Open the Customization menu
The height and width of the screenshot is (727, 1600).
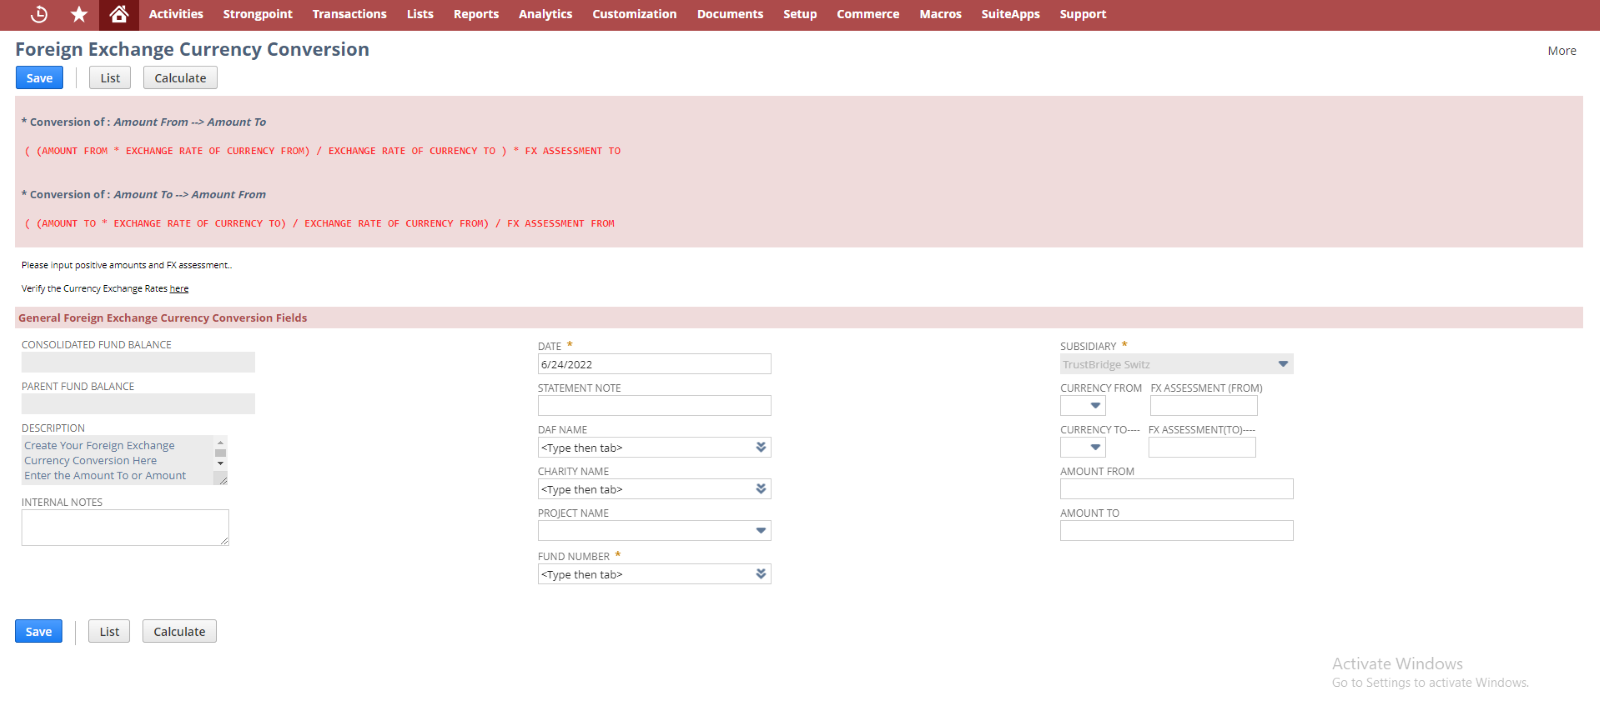634,14
